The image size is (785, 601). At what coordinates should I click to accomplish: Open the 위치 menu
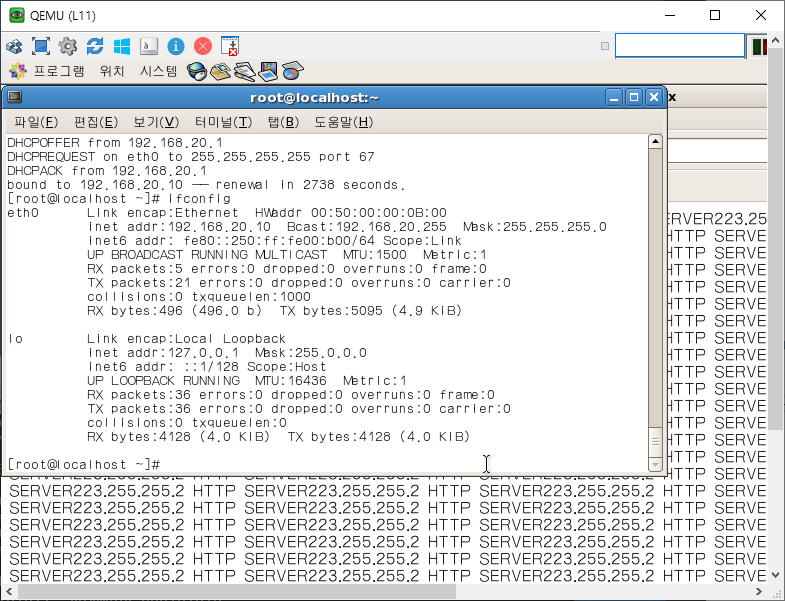coord(112,71)
